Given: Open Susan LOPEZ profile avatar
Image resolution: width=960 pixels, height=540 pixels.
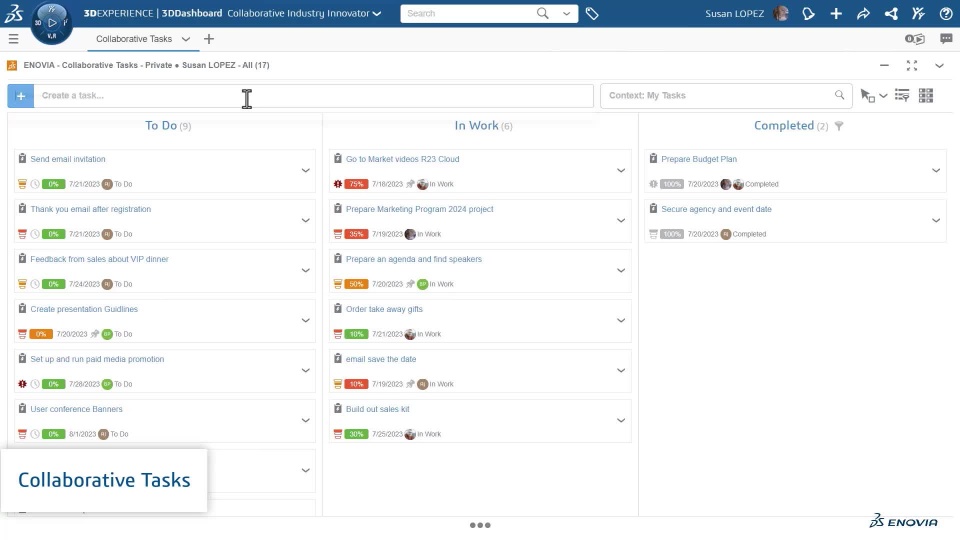Looking at the screenshot, I should [781, 13].
